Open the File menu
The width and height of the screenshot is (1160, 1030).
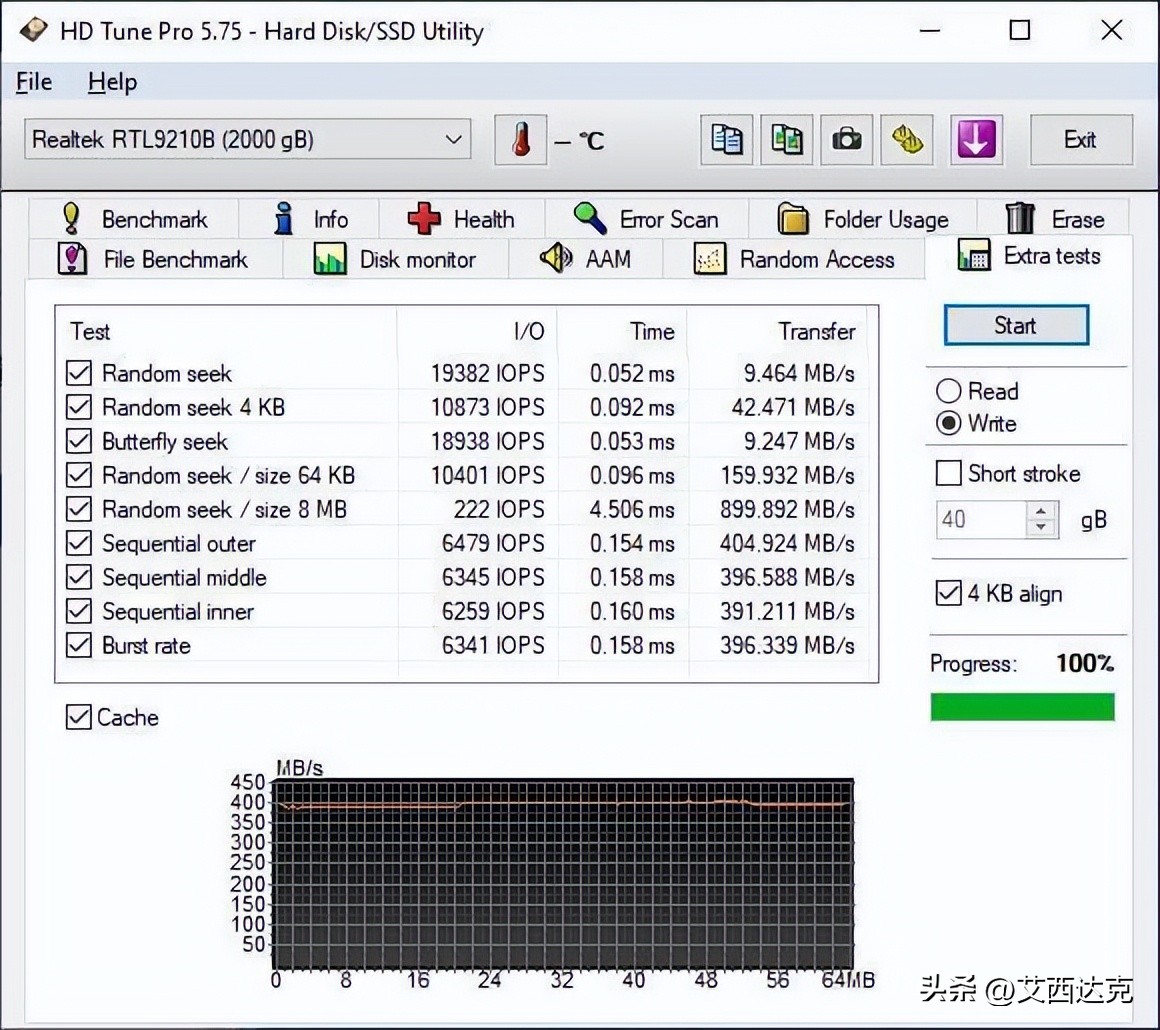tap(33, 81)
